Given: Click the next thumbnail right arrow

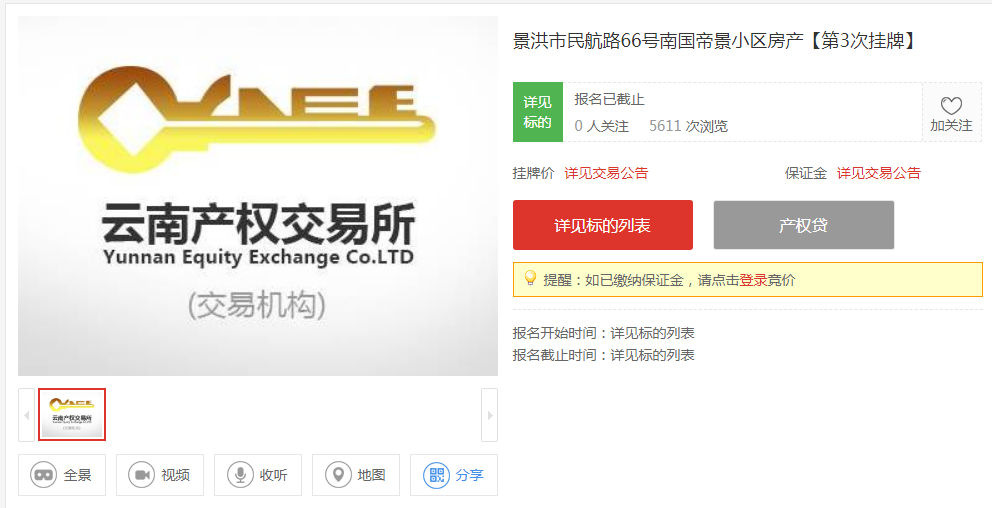Looking at the screenshot, I should click(490, 415).
